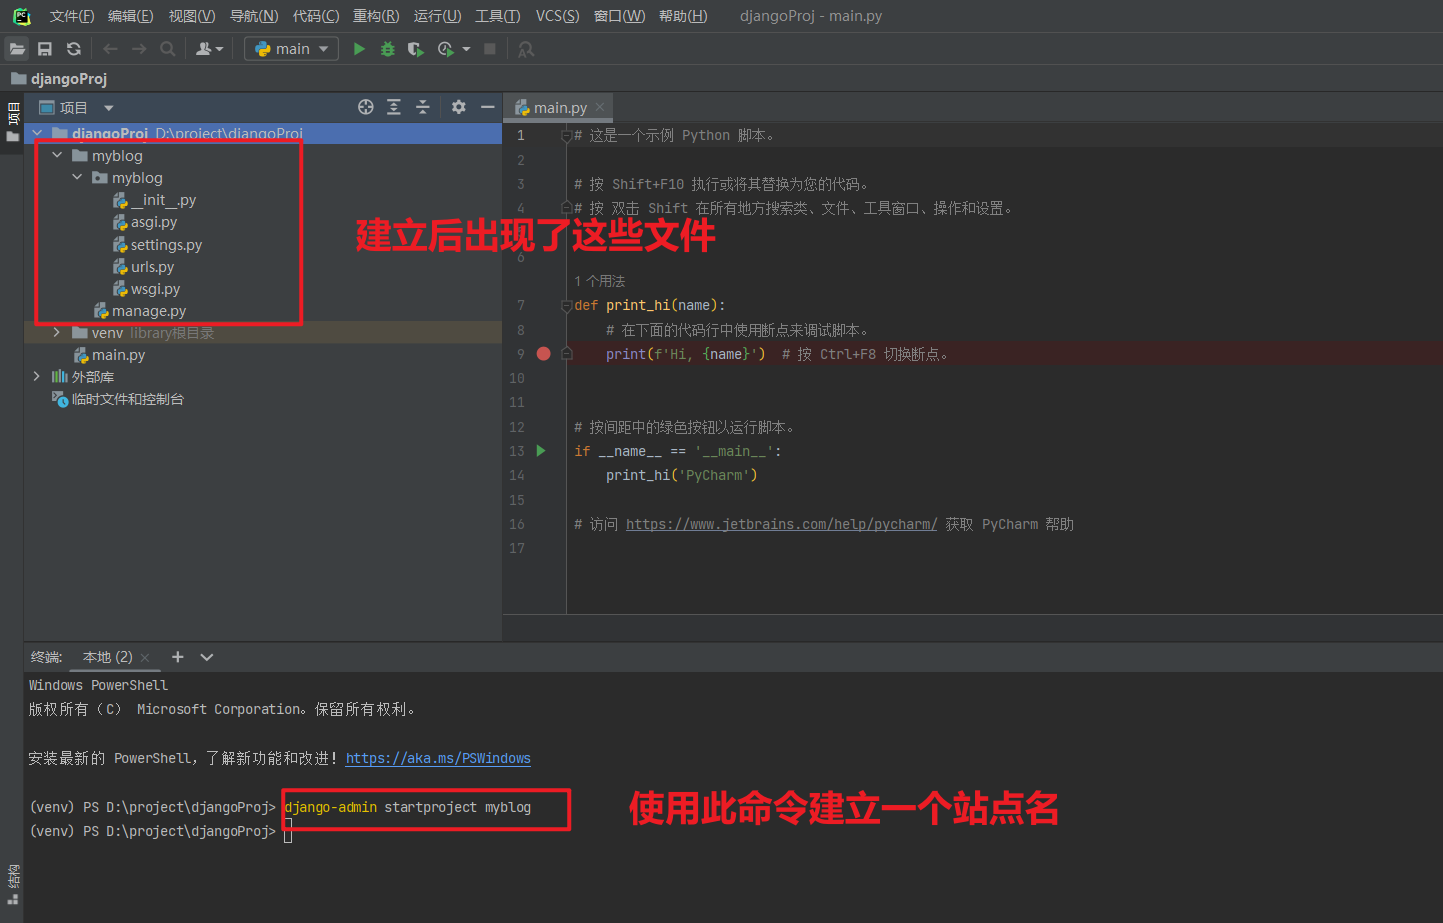Open the 文件(F) menu
1443x923 pixels.
(x=72, y=16)
